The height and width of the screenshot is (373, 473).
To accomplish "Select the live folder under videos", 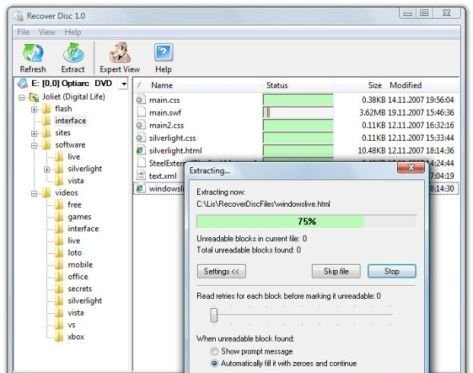I will tap(74, 241).
